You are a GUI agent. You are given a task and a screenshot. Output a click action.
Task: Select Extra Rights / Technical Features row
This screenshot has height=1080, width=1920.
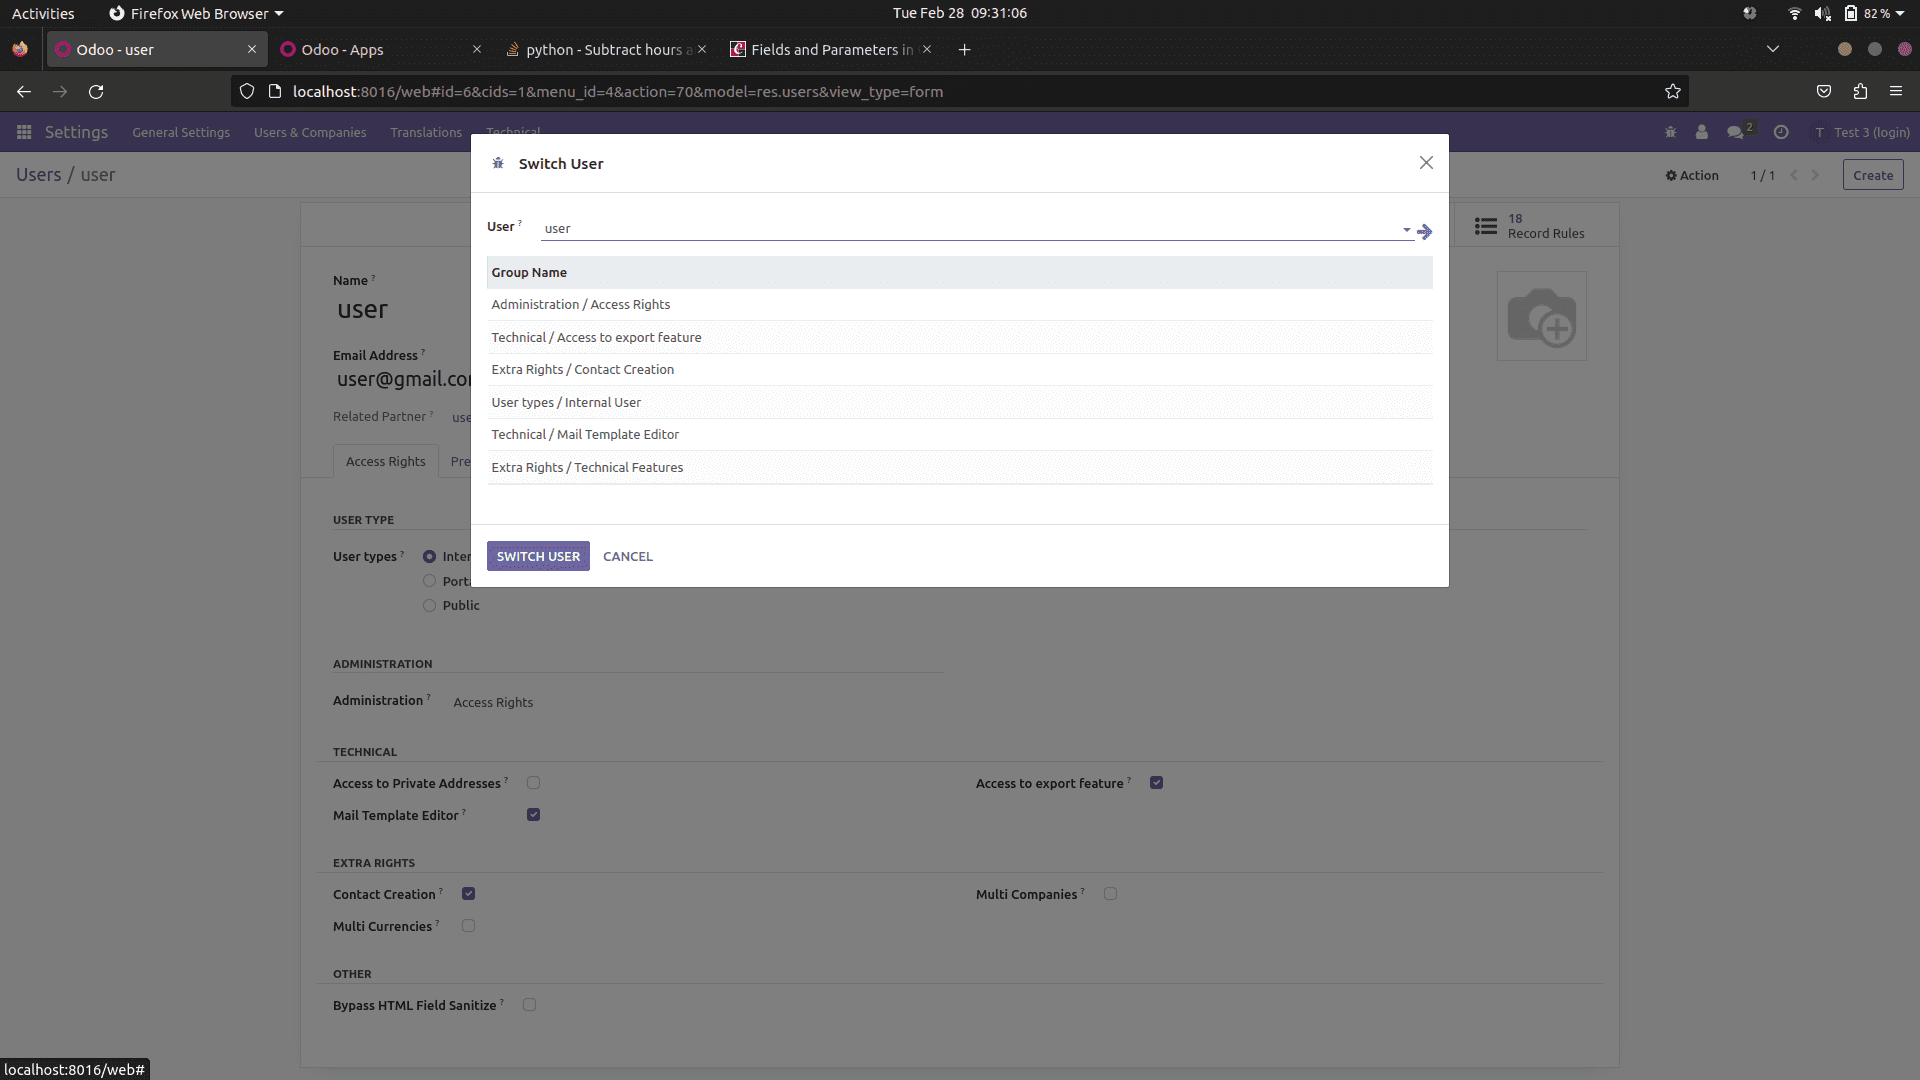pyautogui.click(x=961, y=467)
